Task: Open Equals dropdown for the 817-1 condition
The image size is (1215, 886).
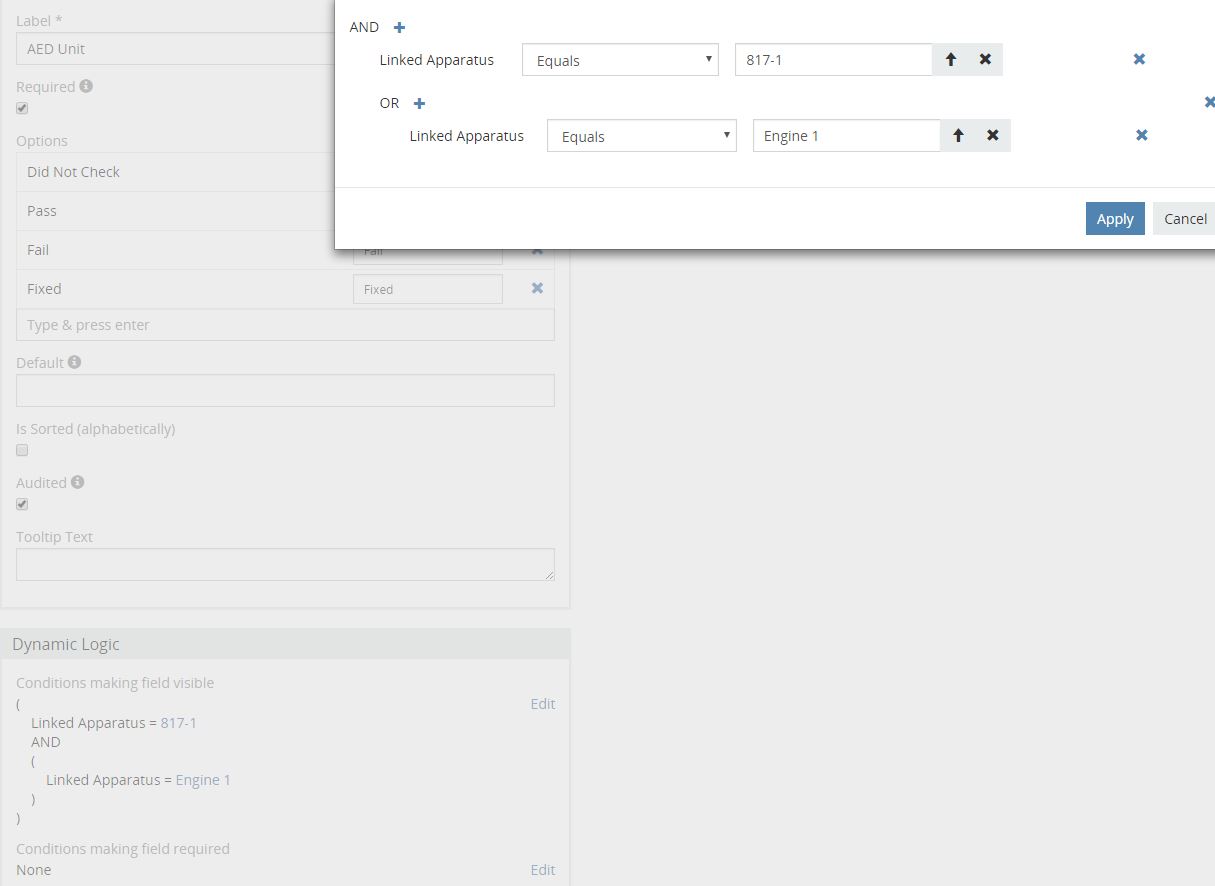Action: 620,60
